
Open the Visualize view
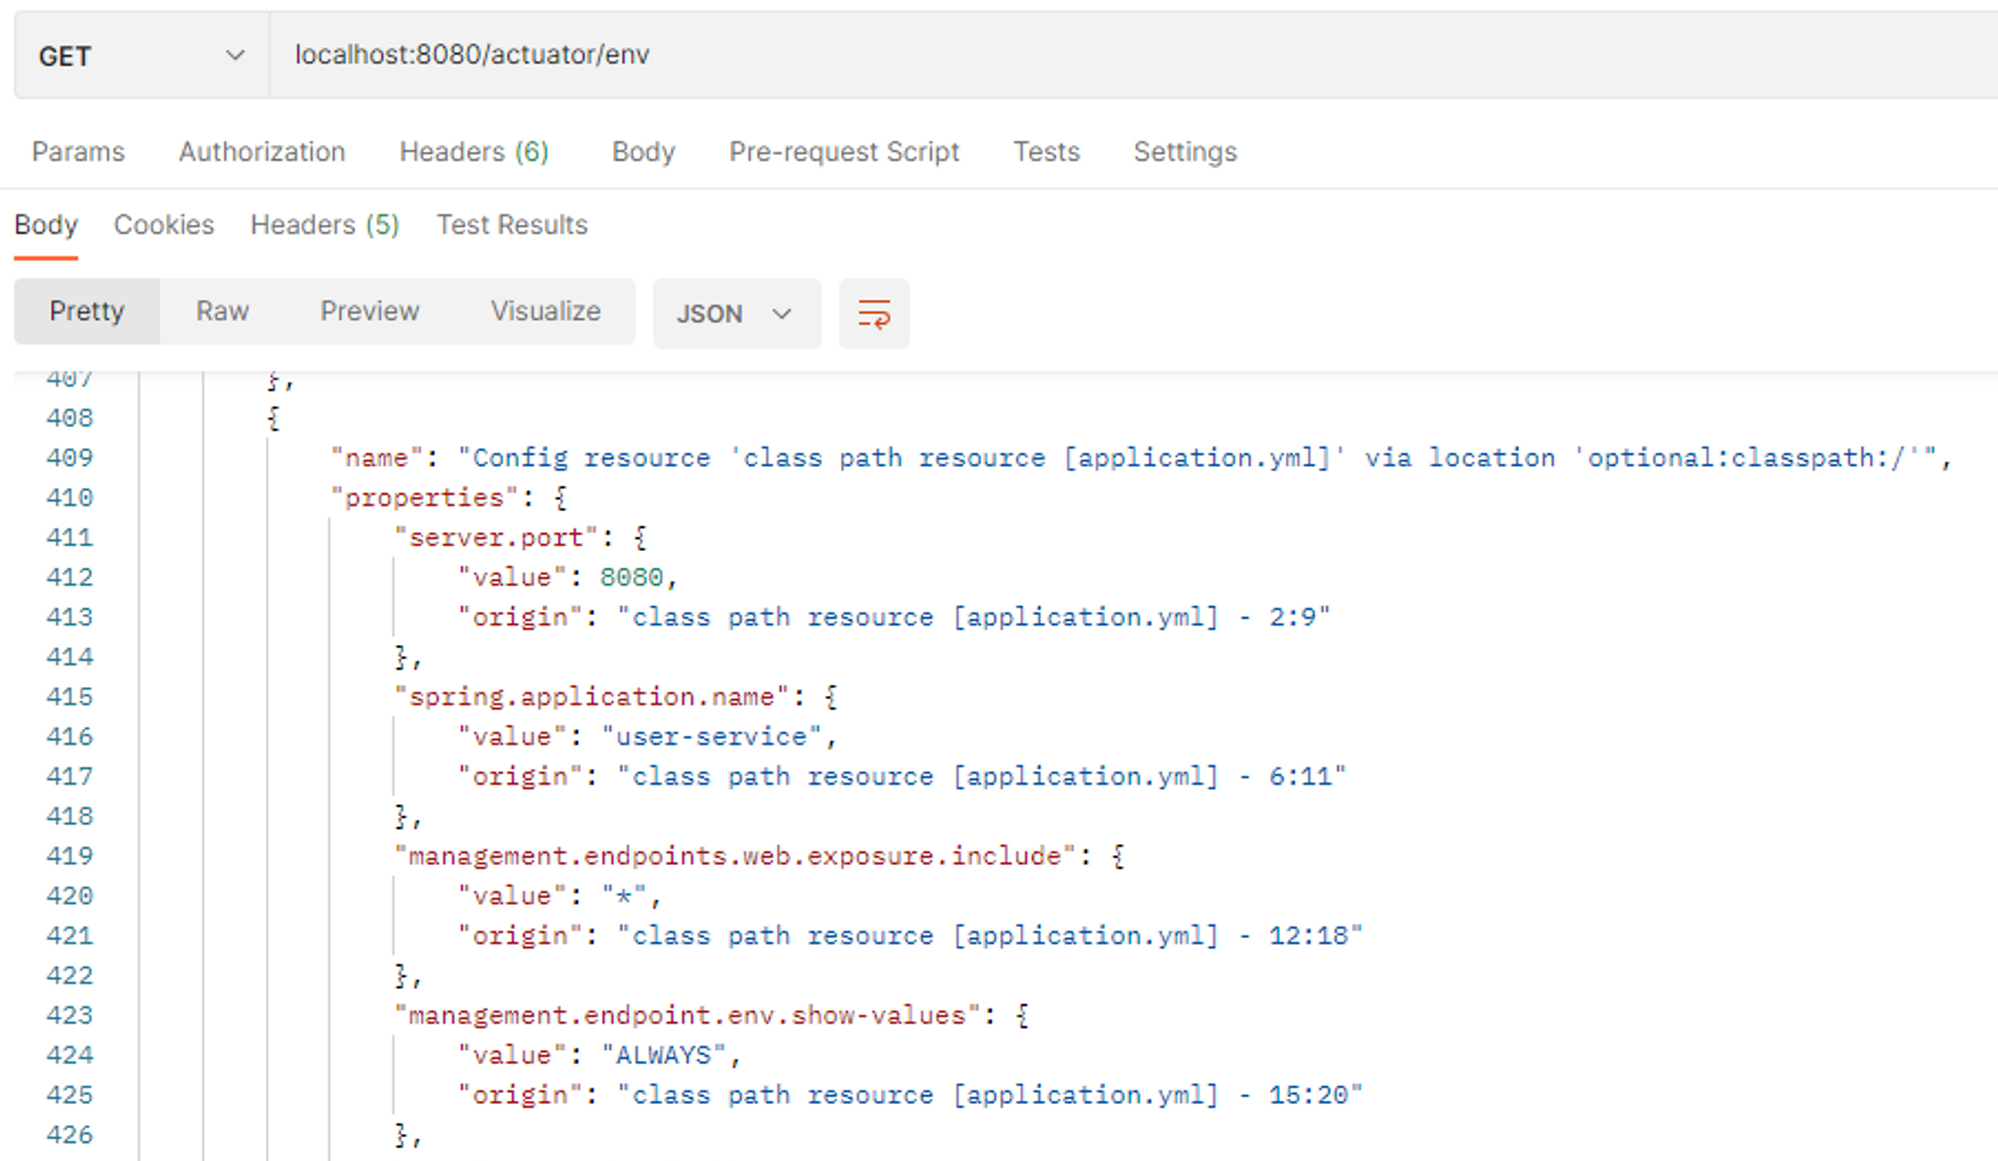pos(545,312)
